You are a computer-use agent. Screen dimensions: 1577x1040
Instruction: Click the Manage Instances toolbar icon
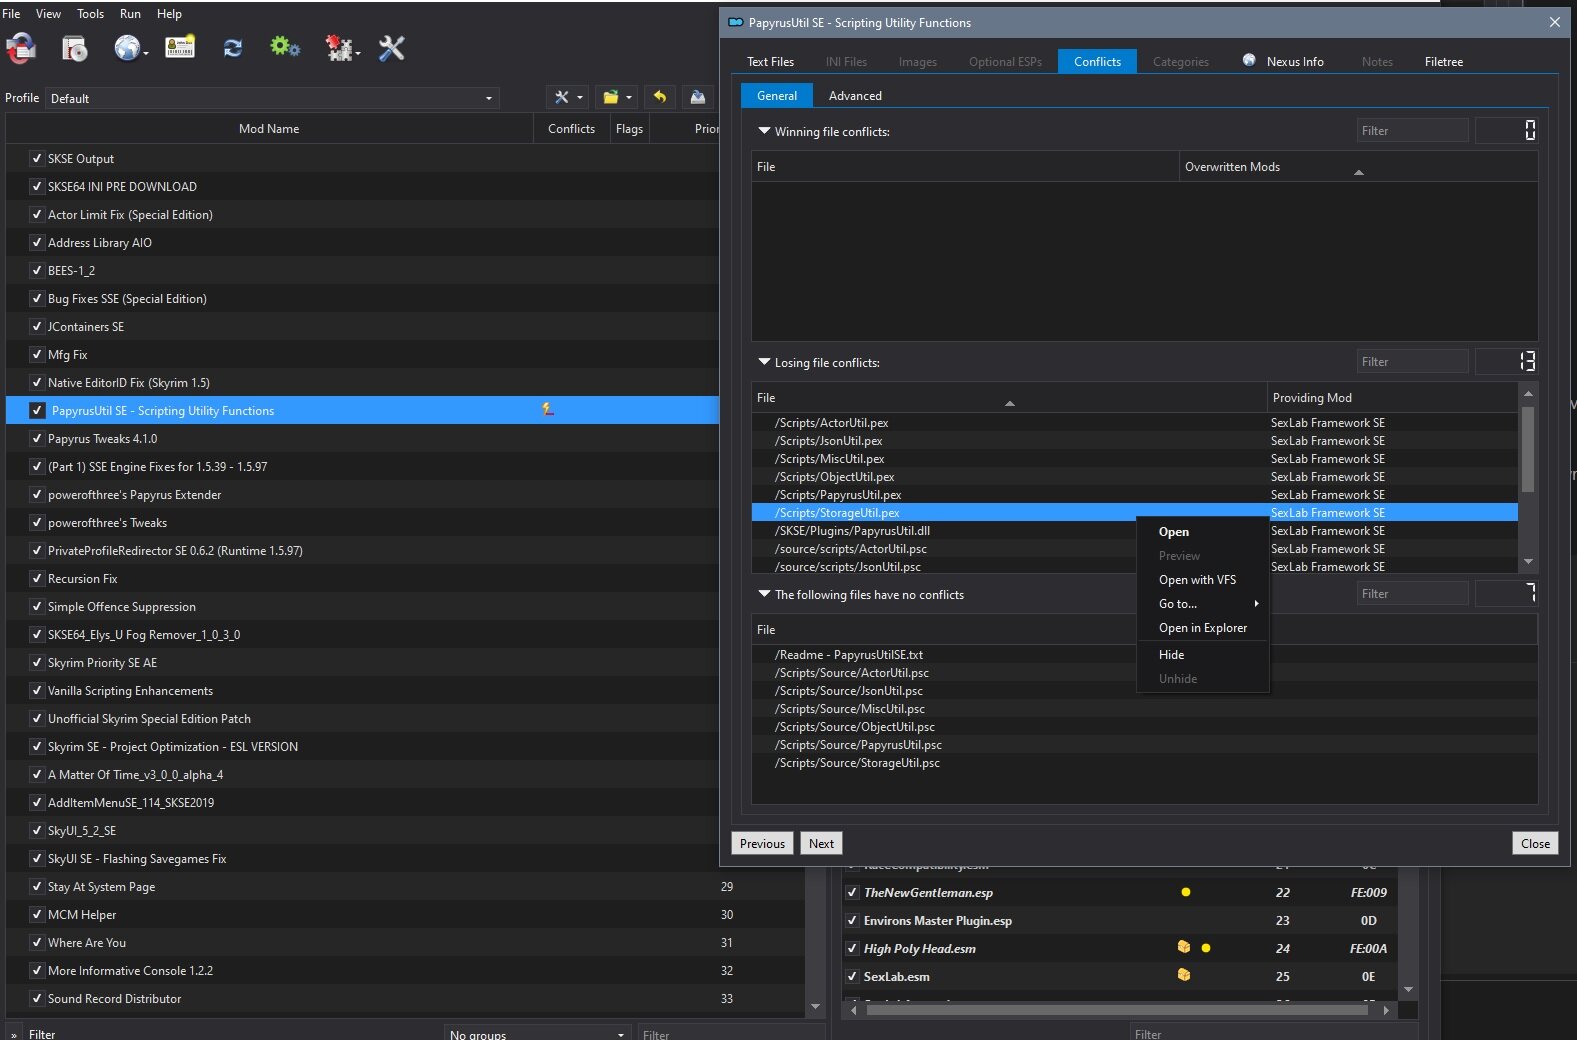[x=21, y=47]
